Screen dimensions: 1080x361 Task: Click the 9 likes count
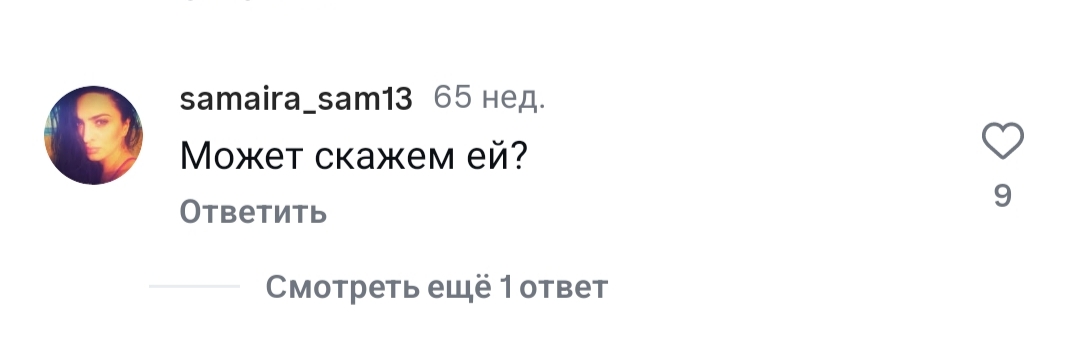[x=1002, y=196]
